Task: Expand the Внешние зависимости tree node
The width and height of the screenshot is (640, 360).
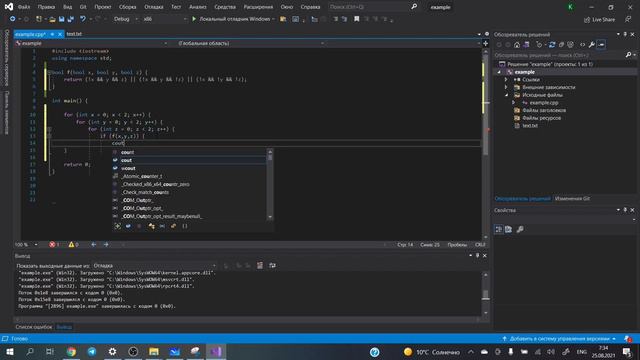Action: tap(506, 87)
